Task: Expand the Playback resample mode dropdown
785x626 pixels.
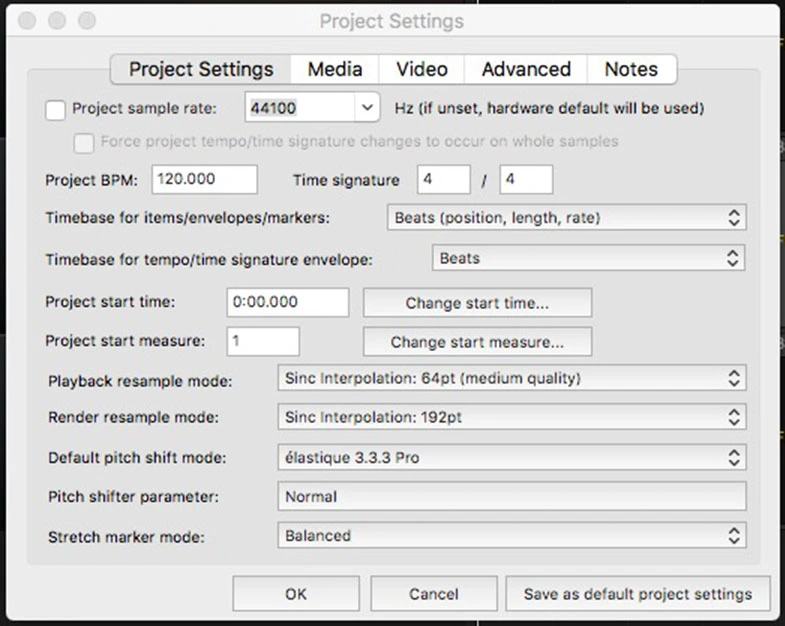Action: tap(511, 378)
